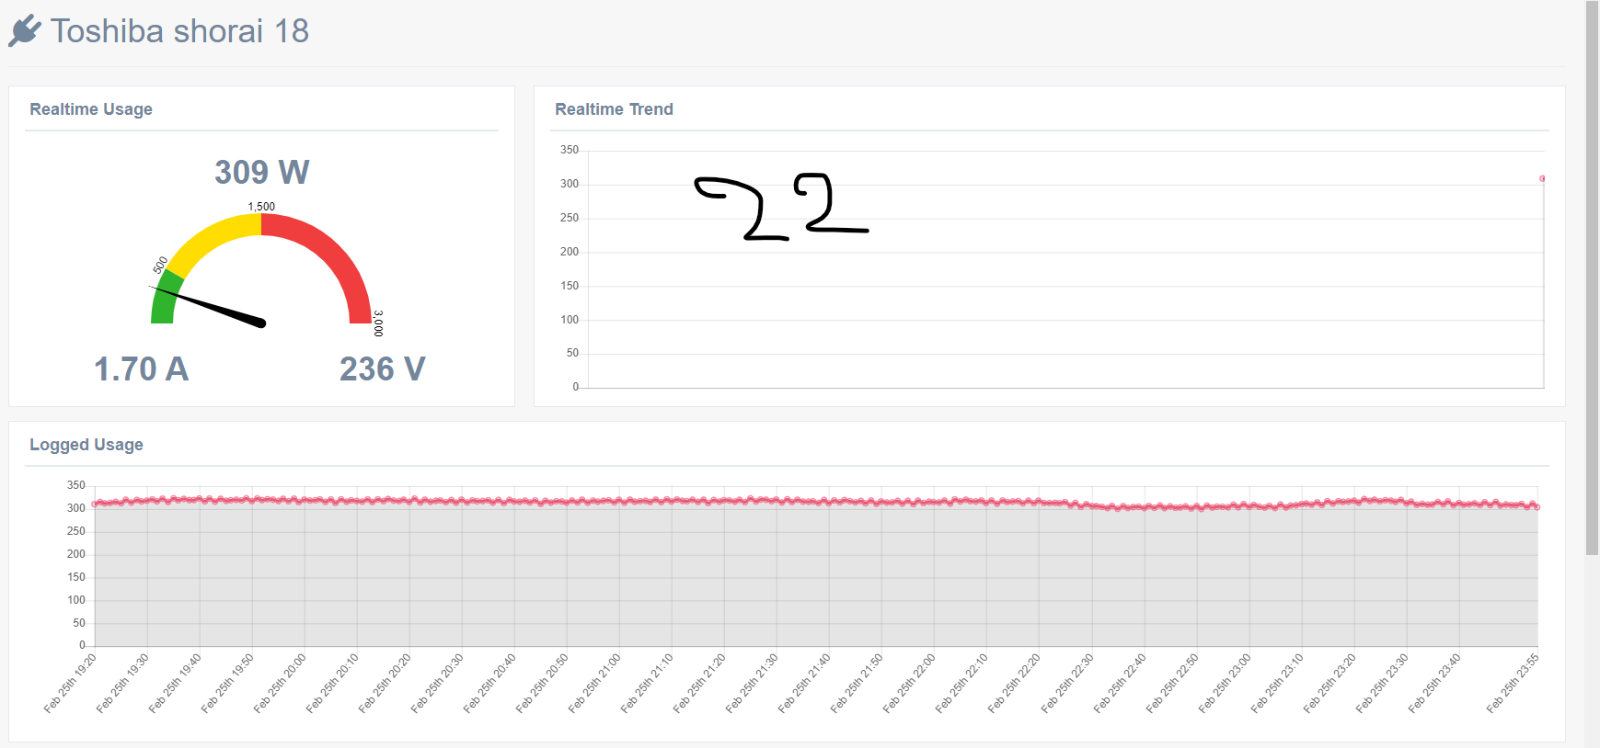1600x748 pixels.
Task: Click the Feb 25th 19:20 time label
Action: point(70,683)
